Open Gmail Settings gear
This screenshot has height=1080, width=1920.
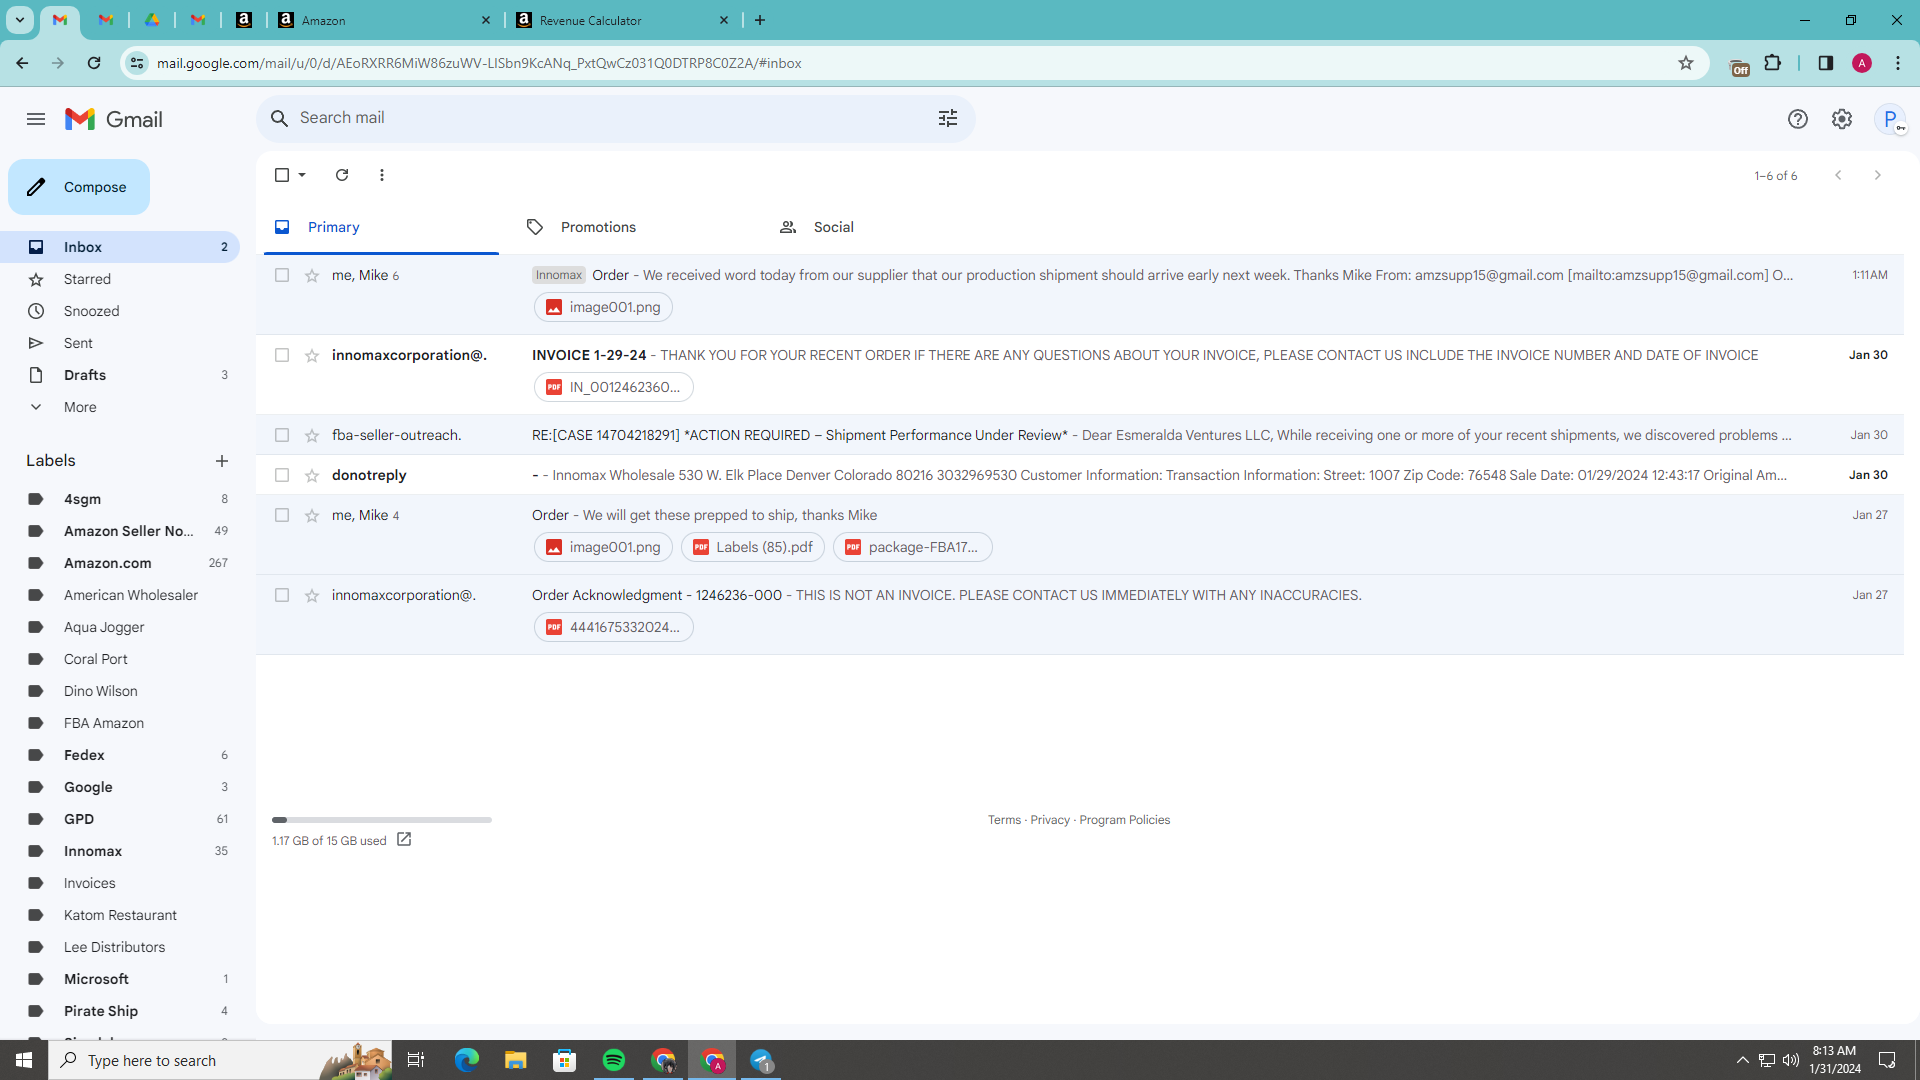tap(1842, 119)
